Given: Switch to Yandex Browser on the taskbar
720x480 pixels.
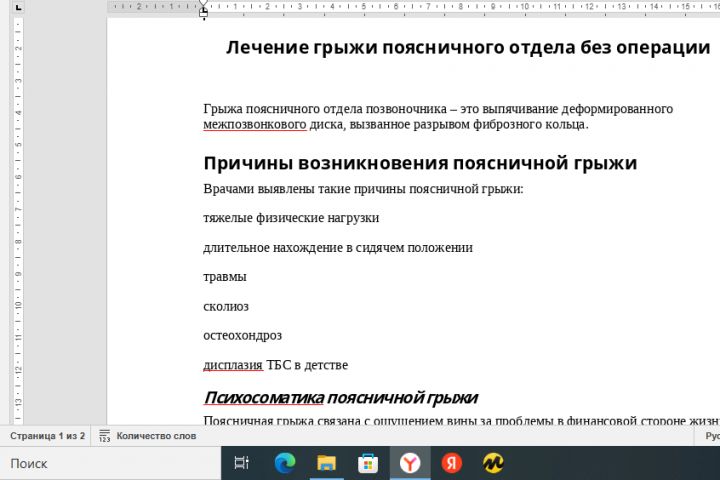Looking at the screenshot, I should (x=410, y=463).
